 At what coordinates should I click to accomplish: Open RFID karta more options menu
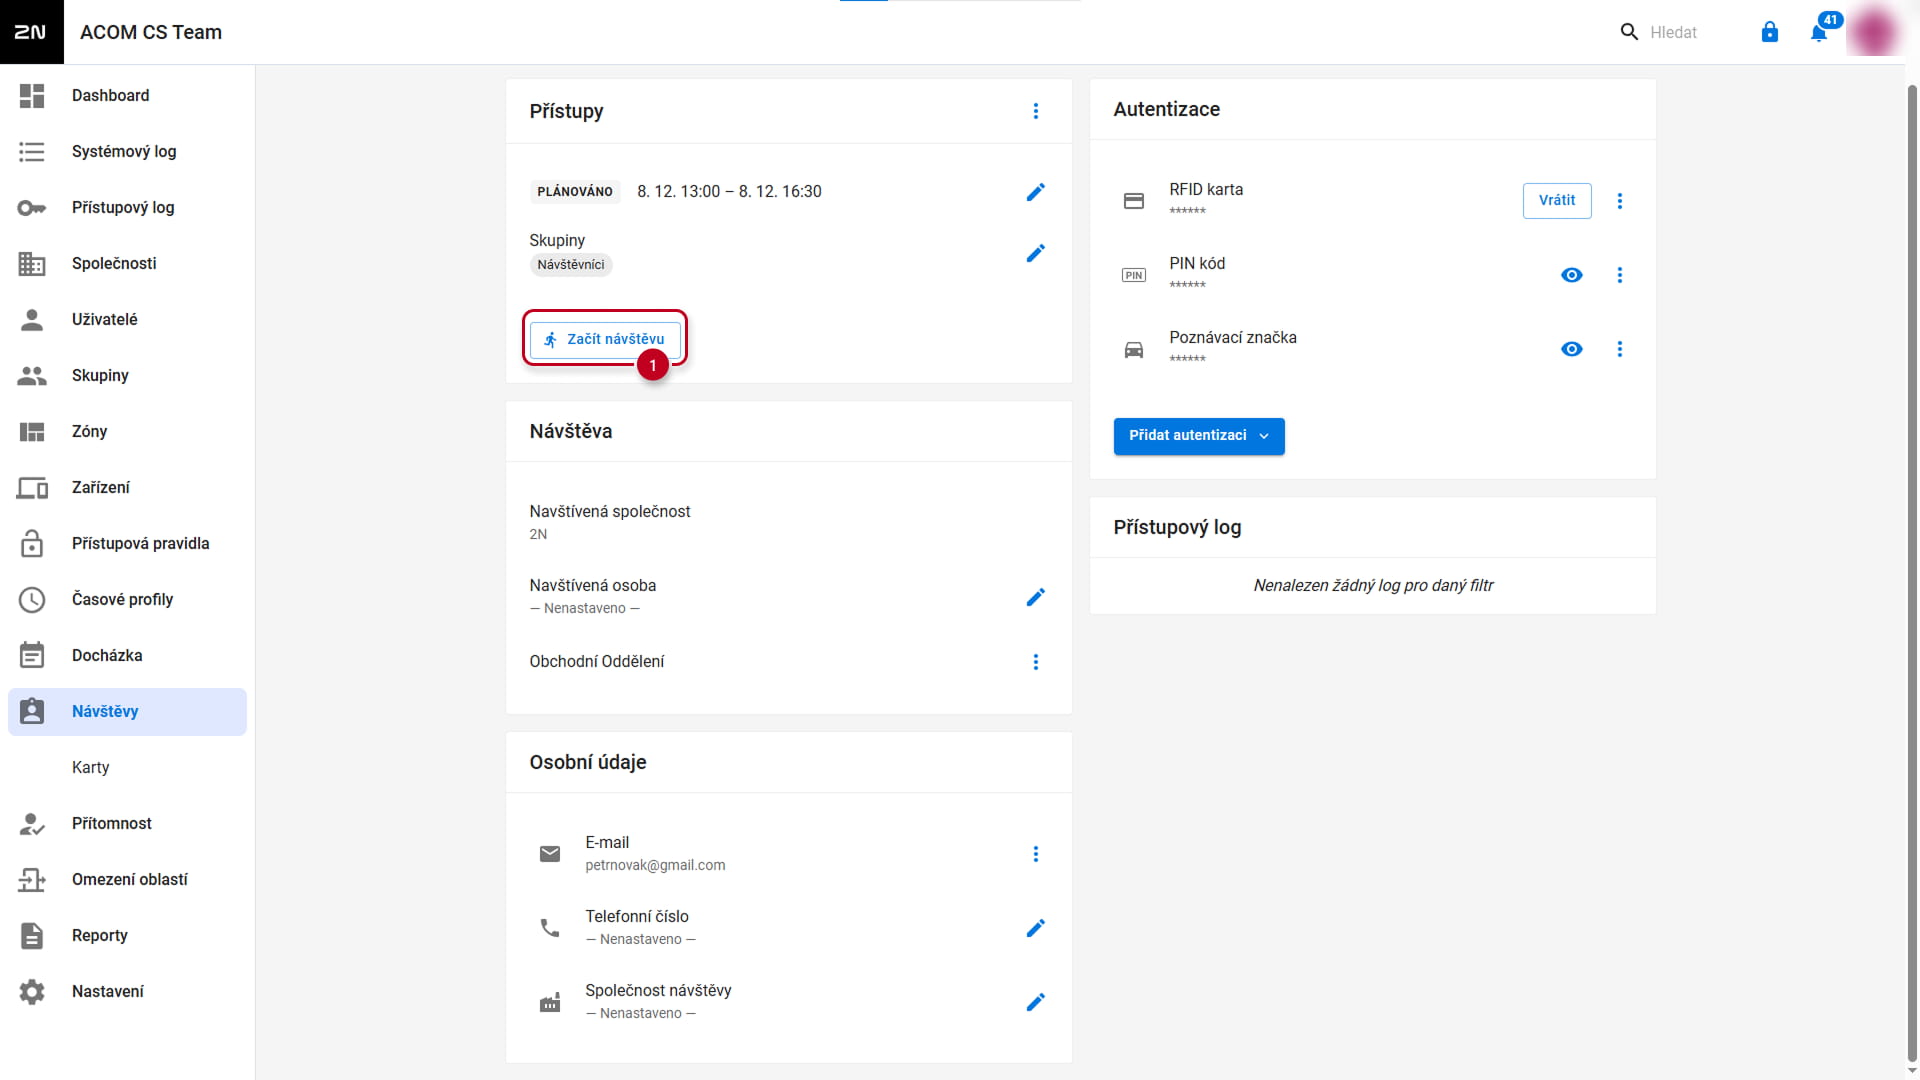coord(1620,201)
